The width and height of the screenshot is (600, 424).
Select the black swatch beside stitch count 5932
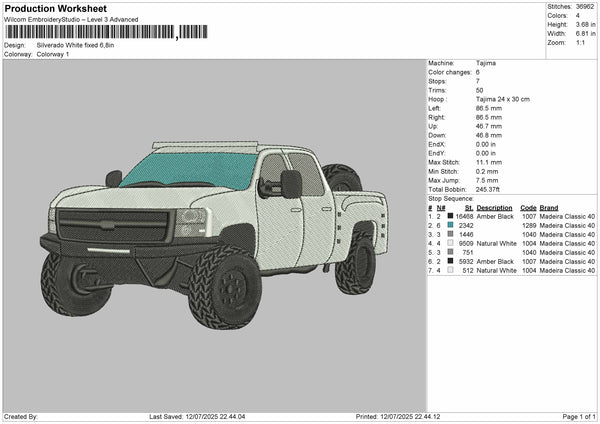coord(451,261)
